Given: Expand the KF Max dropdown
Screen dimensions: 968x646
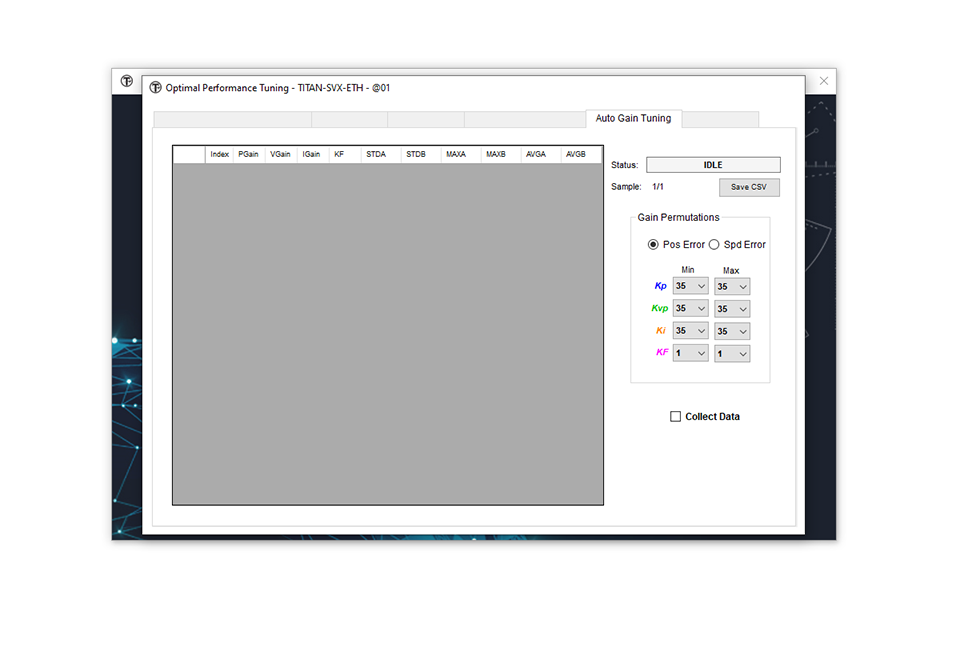Looking at the screenshot, I should click(732, 354).
